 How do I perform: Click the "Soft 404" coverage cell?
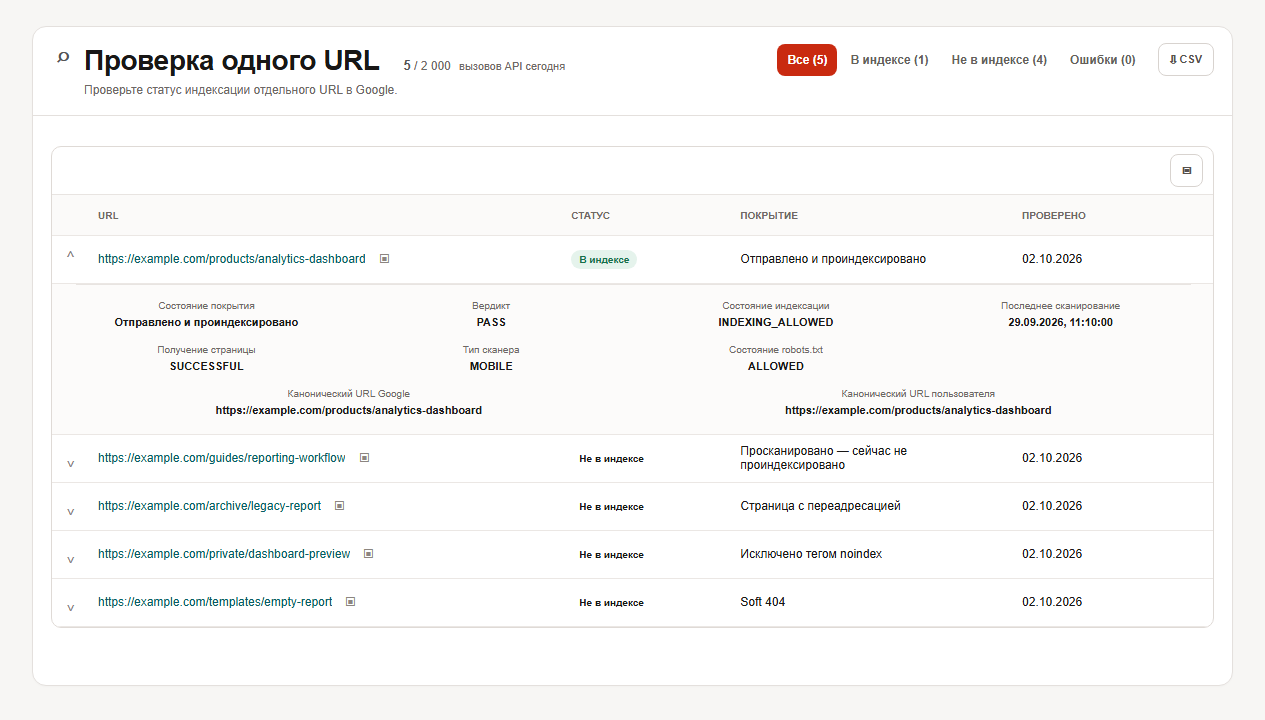click(764, 602)
